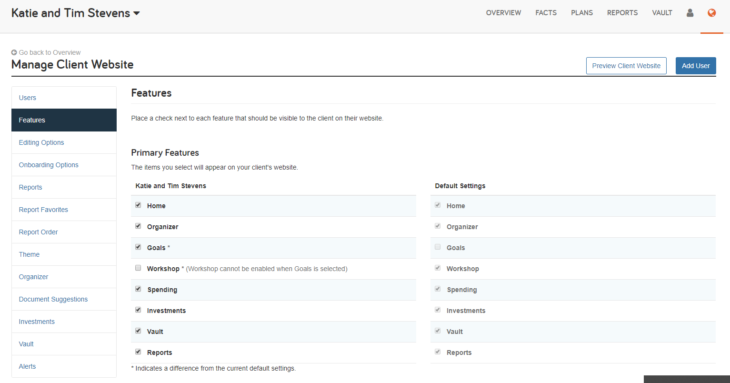Uncheck the Reports feature for Katie and Tim Stevens
Screen dimensions: 730x383
(x=138, y=352)
